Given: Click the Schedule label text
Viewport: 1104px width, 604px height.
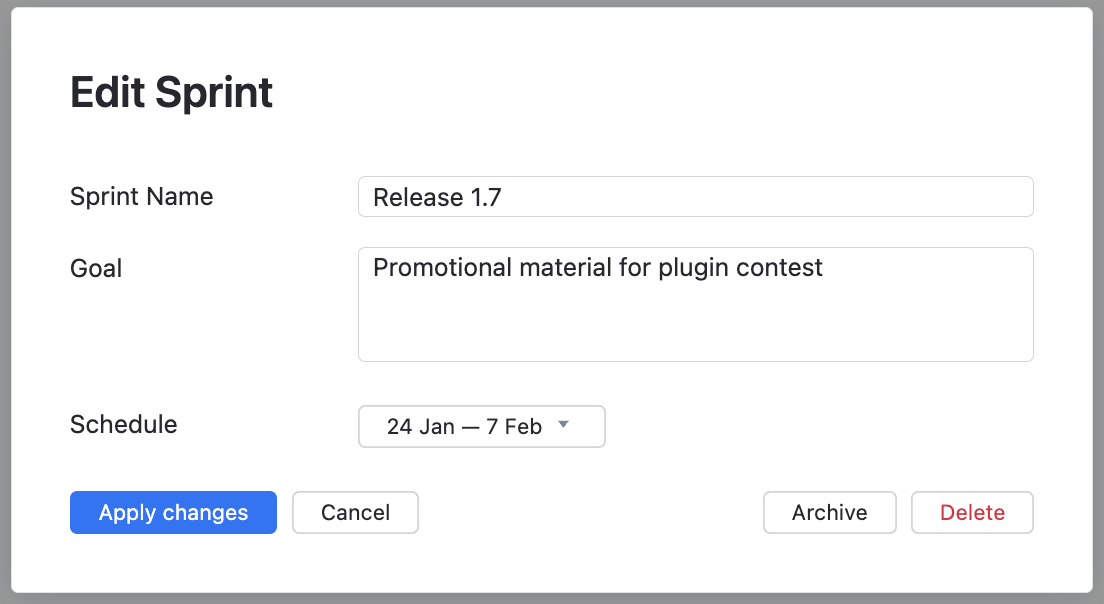Looking at the screenshot, I should tap(123, 424).
